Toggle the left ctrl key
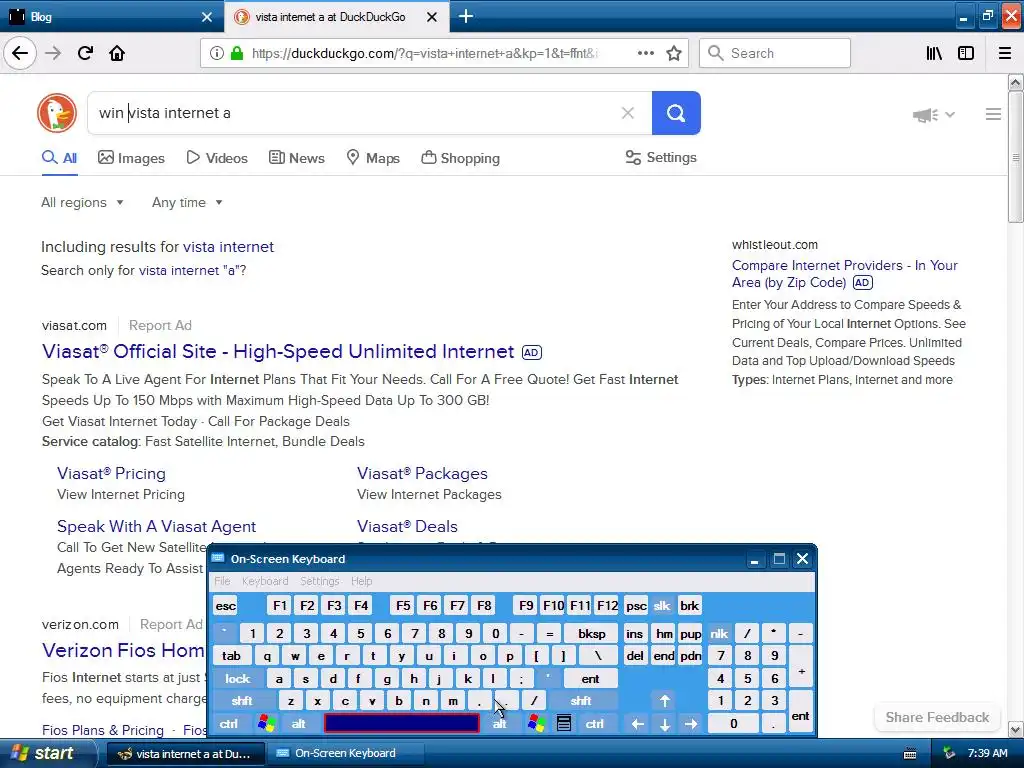The image size is (1024, 768). pyautogui.click(x=229, y=724)
